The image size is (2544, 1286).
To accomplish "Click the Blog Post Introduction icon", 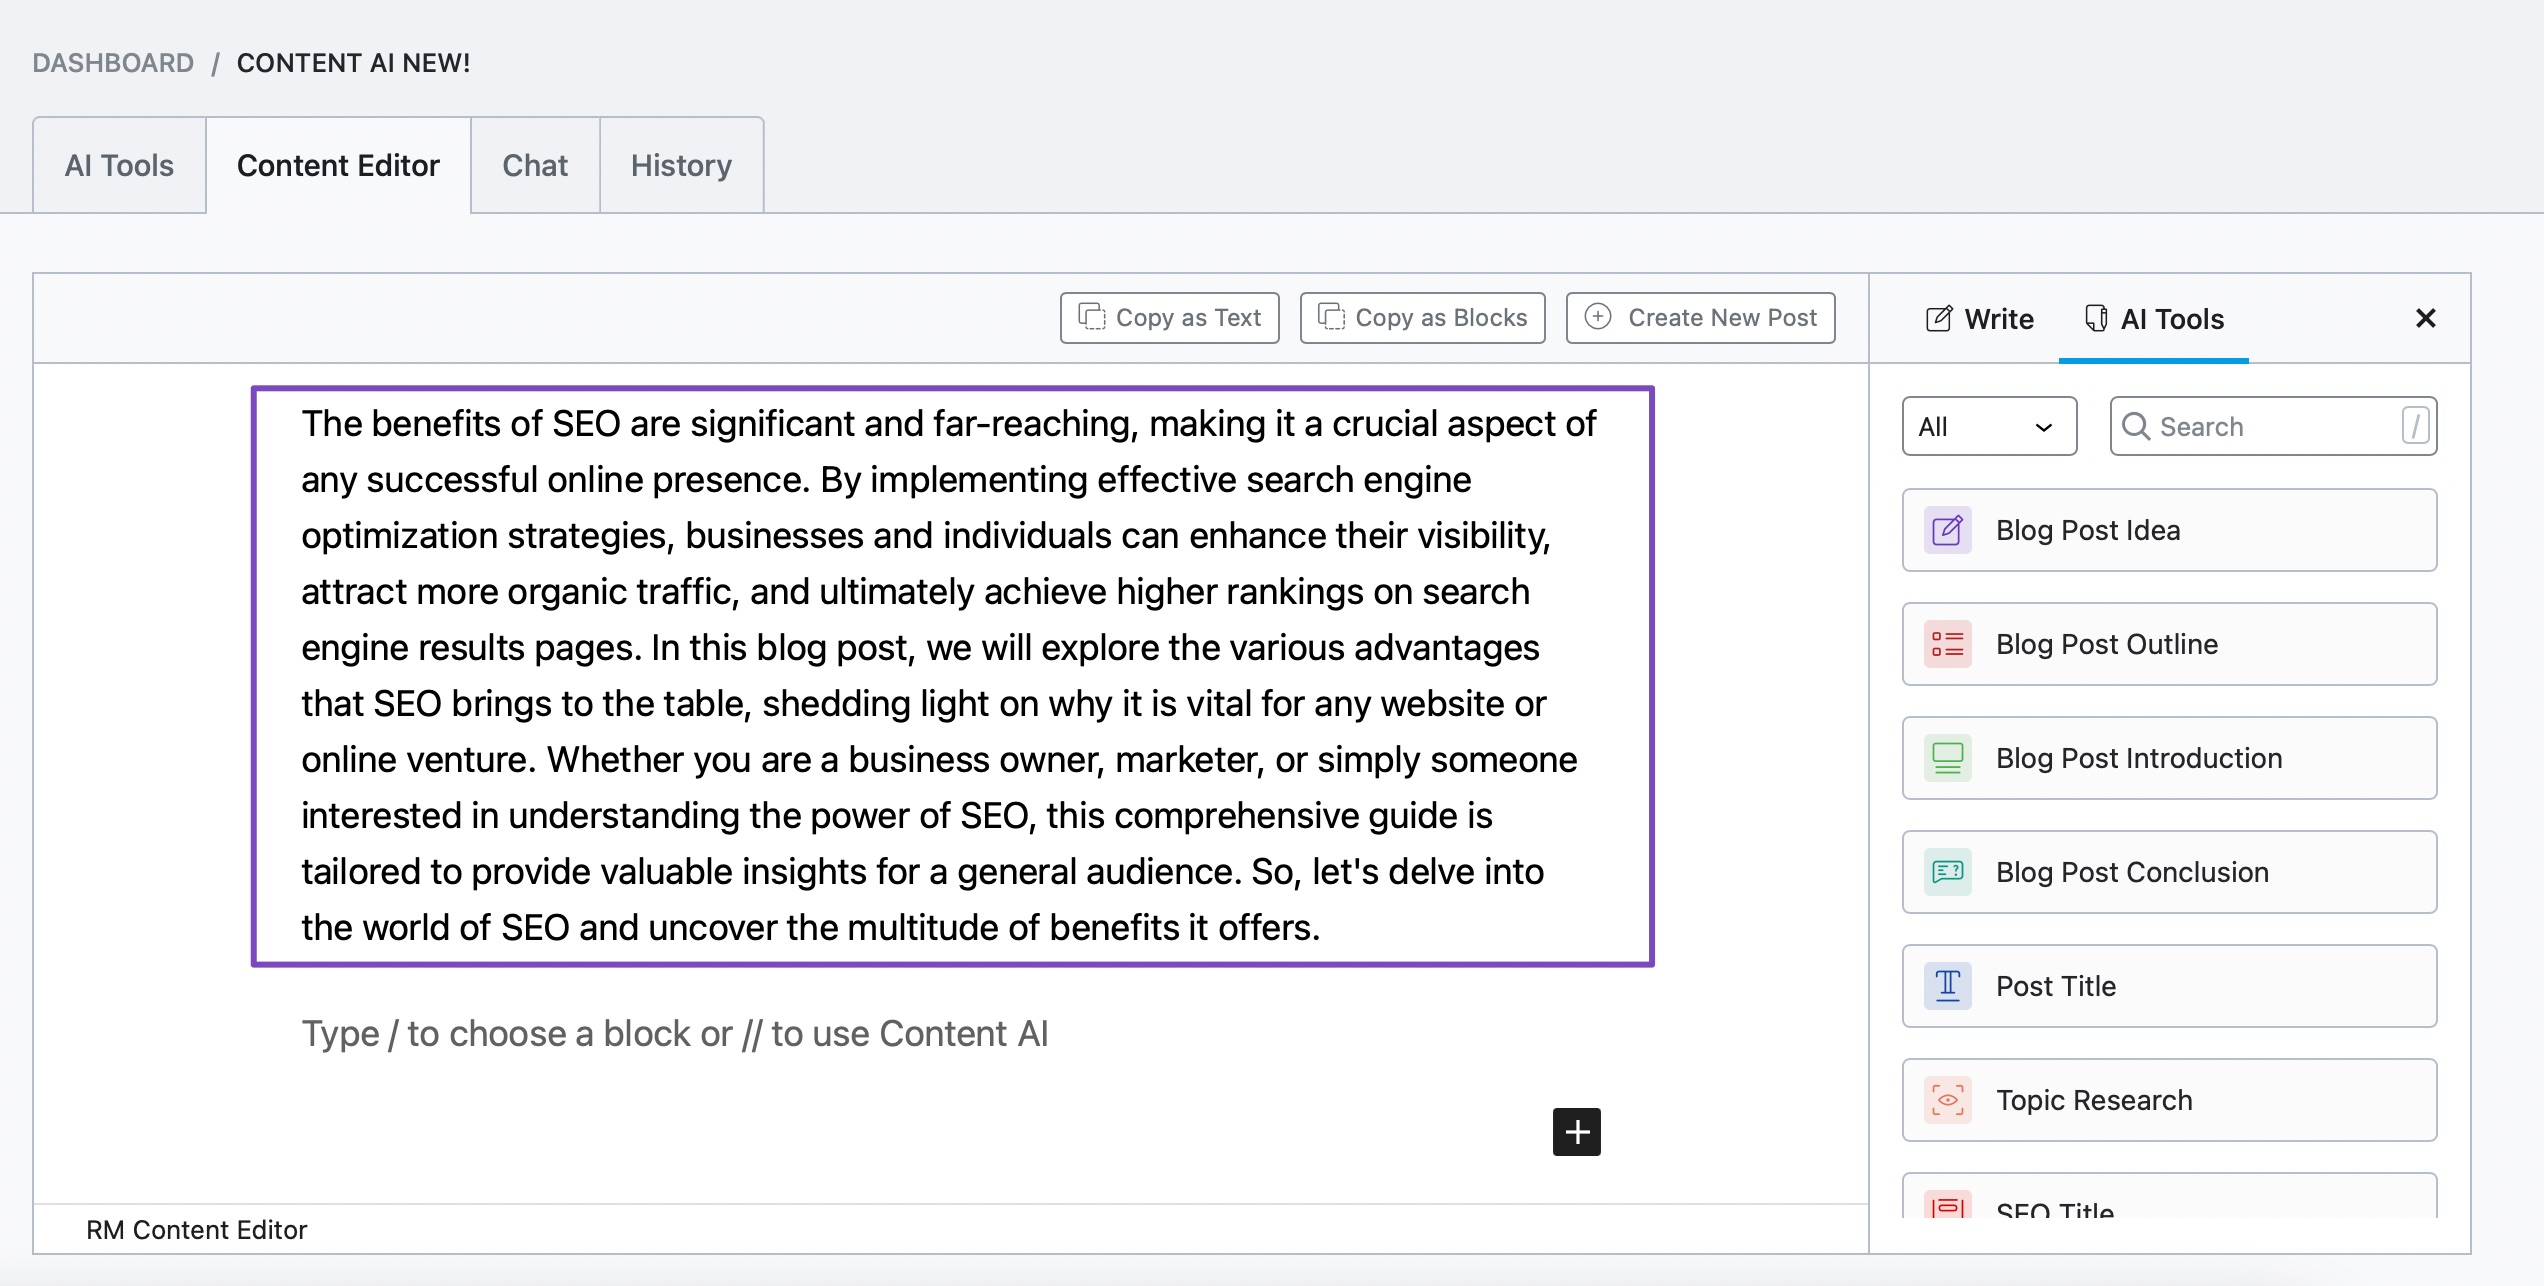I will (x=1947, y=758).
